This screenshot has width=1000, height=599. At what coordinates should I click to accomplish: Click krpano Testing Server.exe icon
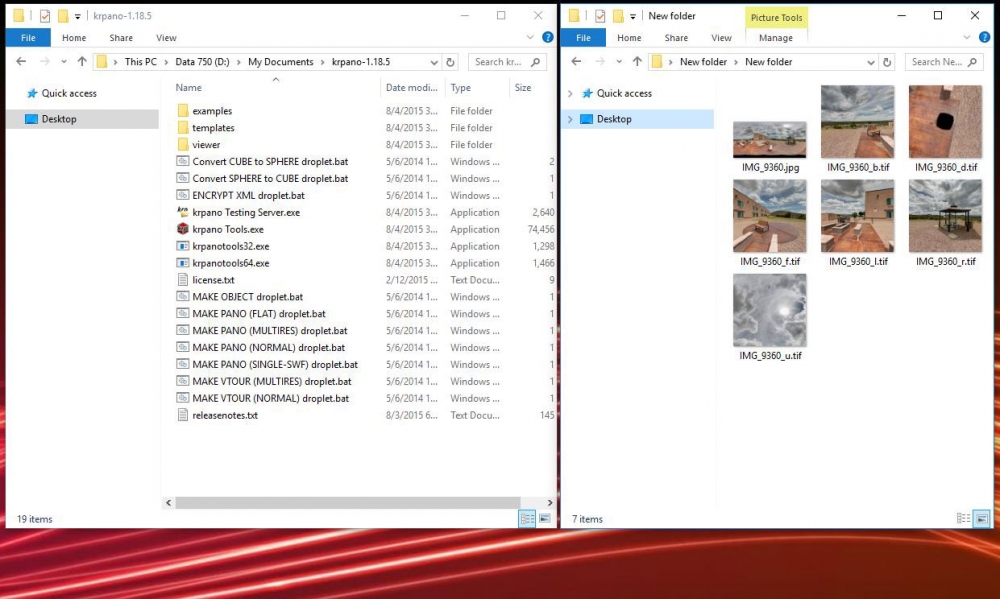click(182, 212)
